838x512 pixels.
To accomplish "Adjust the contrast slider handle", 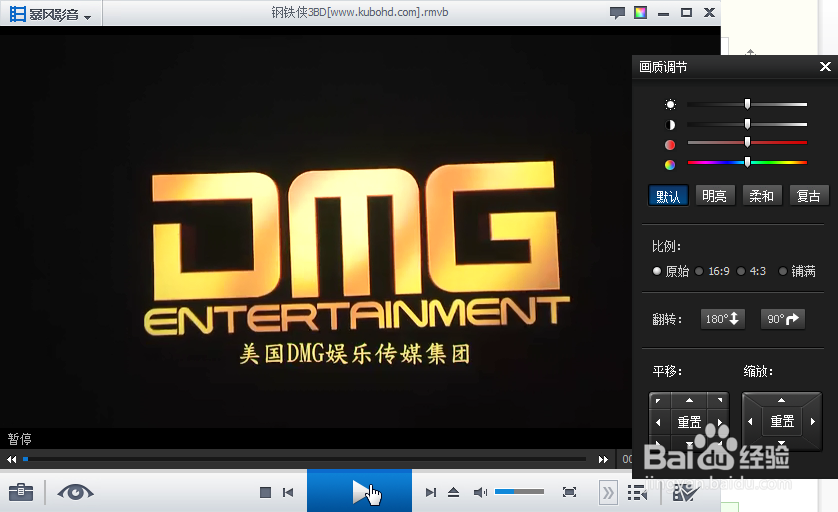I will 747,124.
